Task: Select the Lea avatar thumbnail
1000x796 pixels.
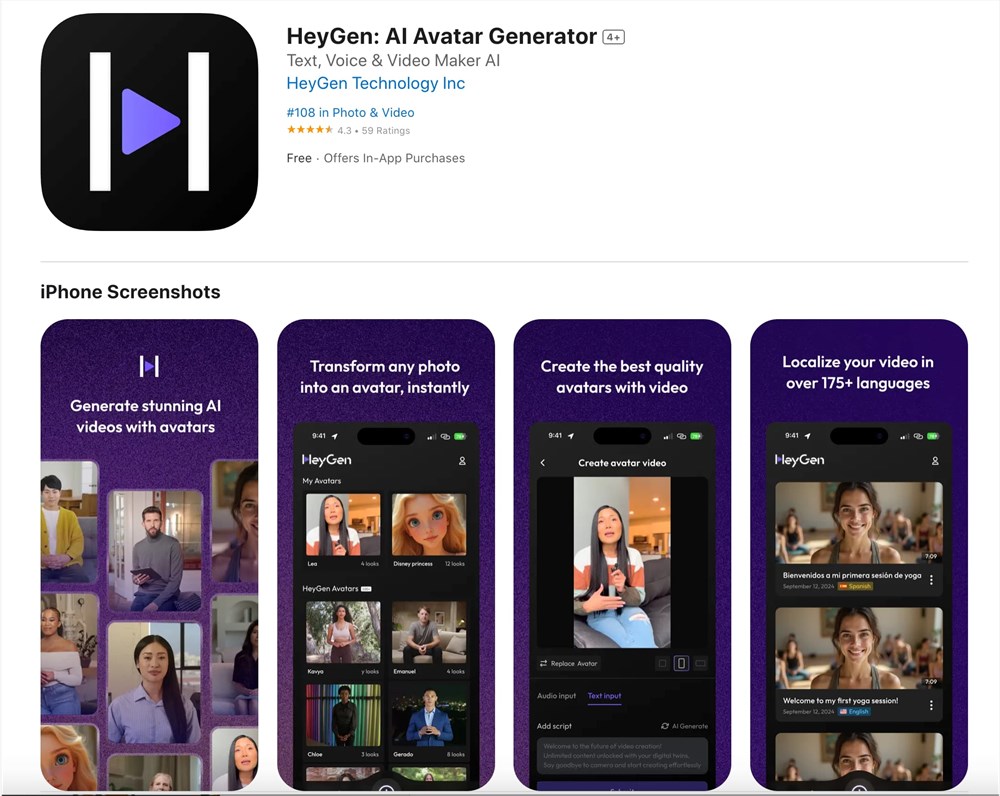Action: [343, 524]
